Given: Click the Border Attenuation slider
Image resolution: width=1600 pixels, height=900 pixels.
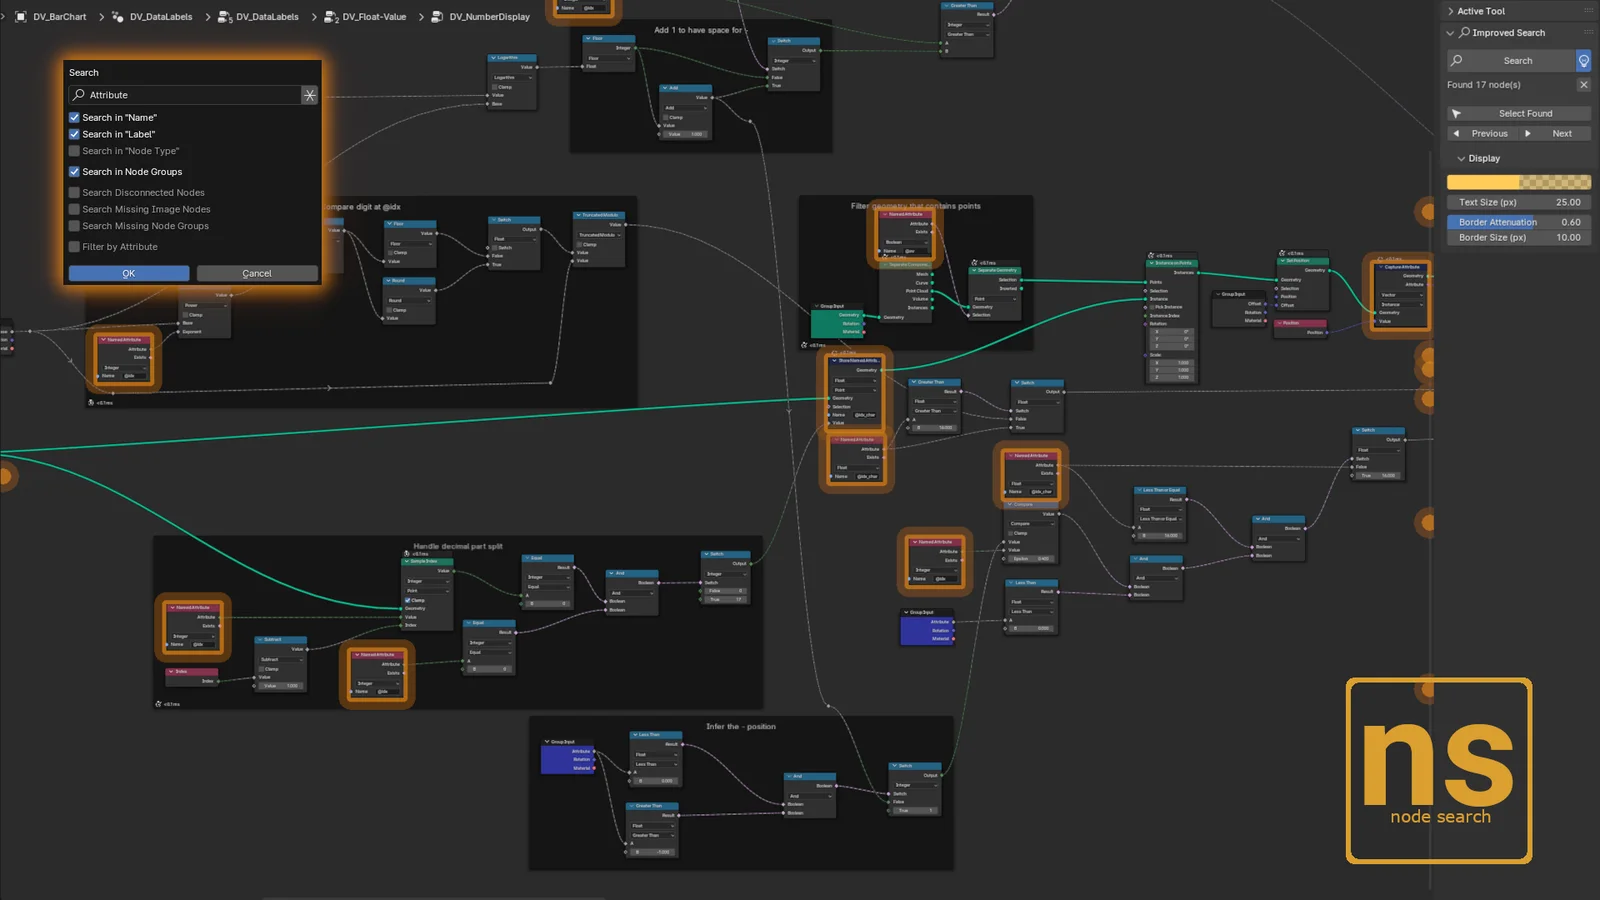Looking at the screenshot, I should coord(1518,222).
